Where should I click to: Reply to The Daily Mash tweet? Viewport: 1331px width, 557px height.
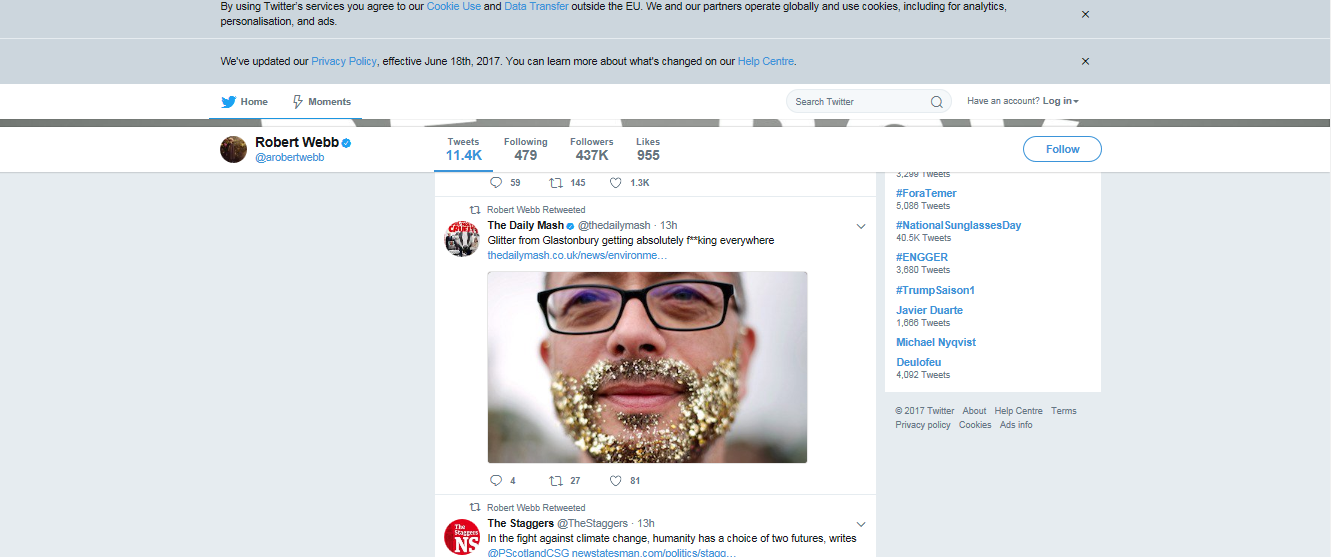pyautogui.click(x=495, y=481)
